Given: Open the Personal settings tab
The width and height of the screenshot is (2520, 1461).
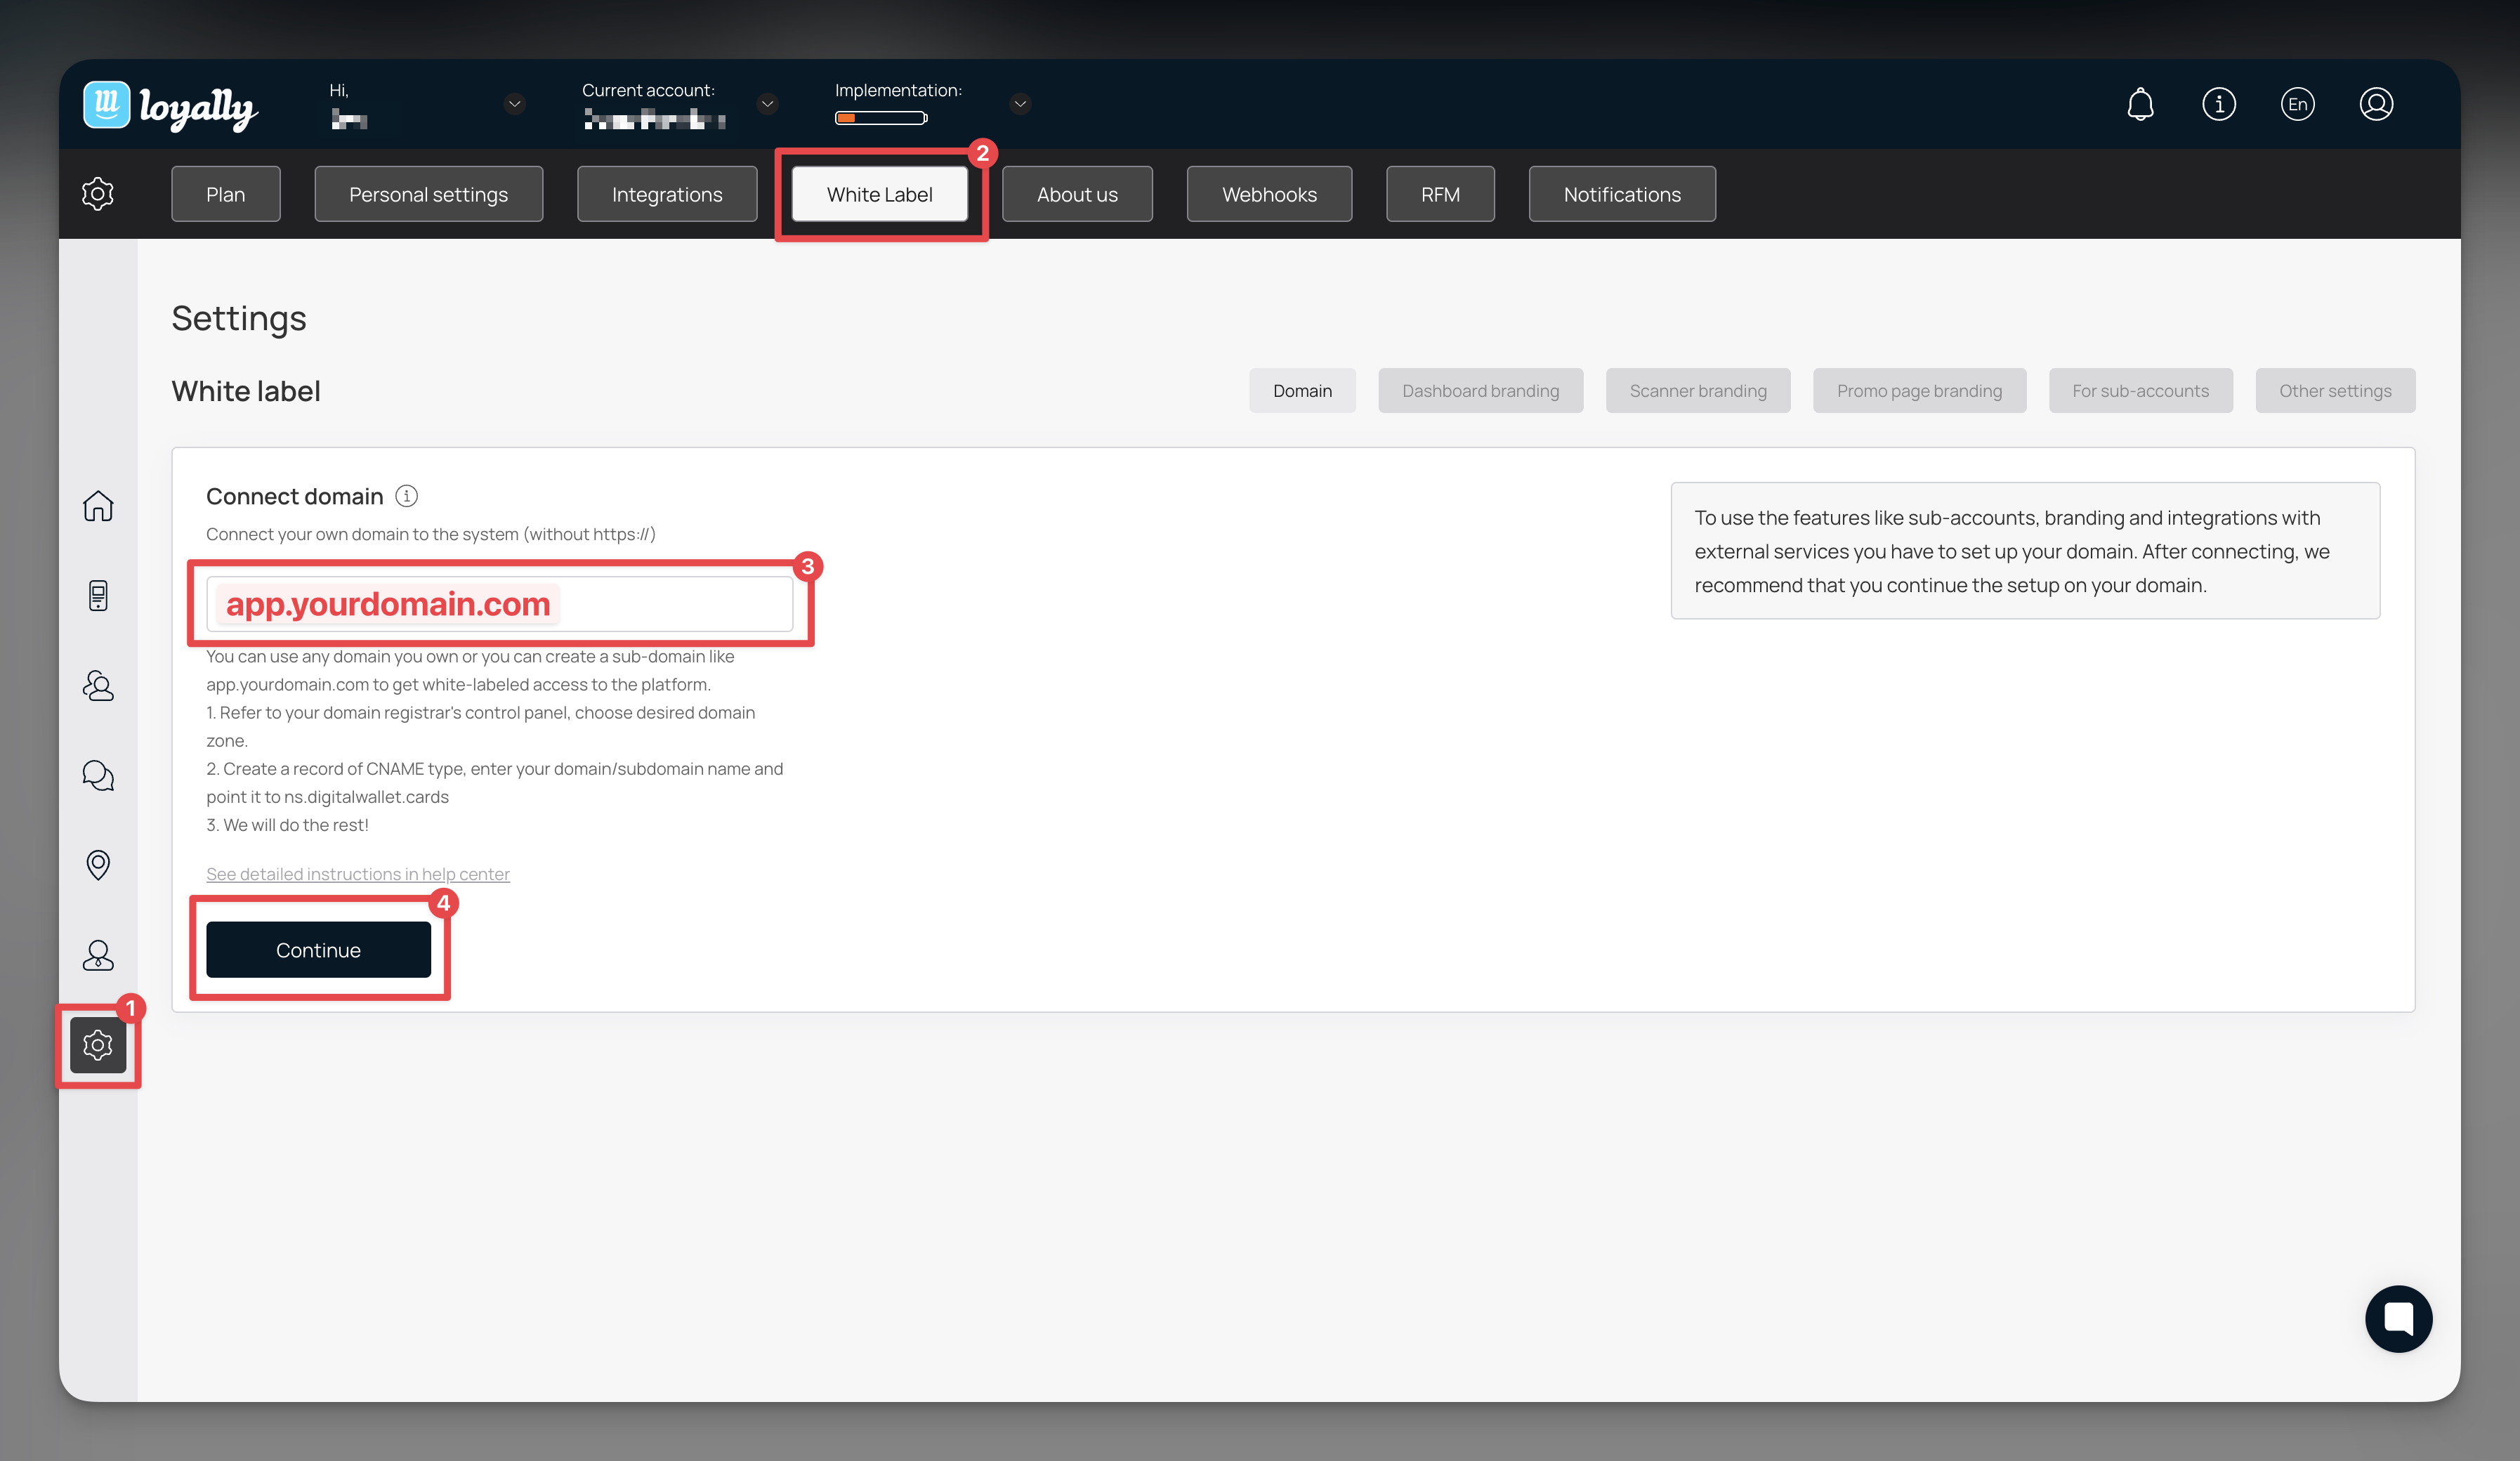Looking at the screenshot, I should (428, 194).
